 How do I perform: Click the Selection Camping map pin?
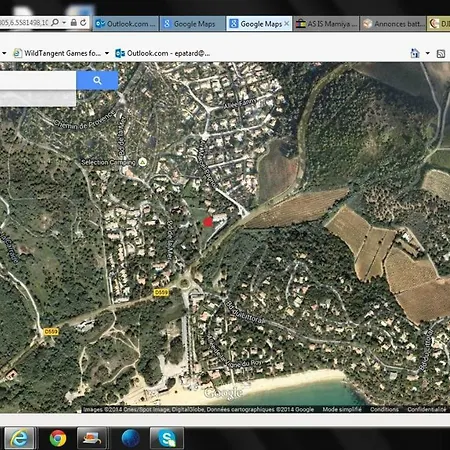143,162
